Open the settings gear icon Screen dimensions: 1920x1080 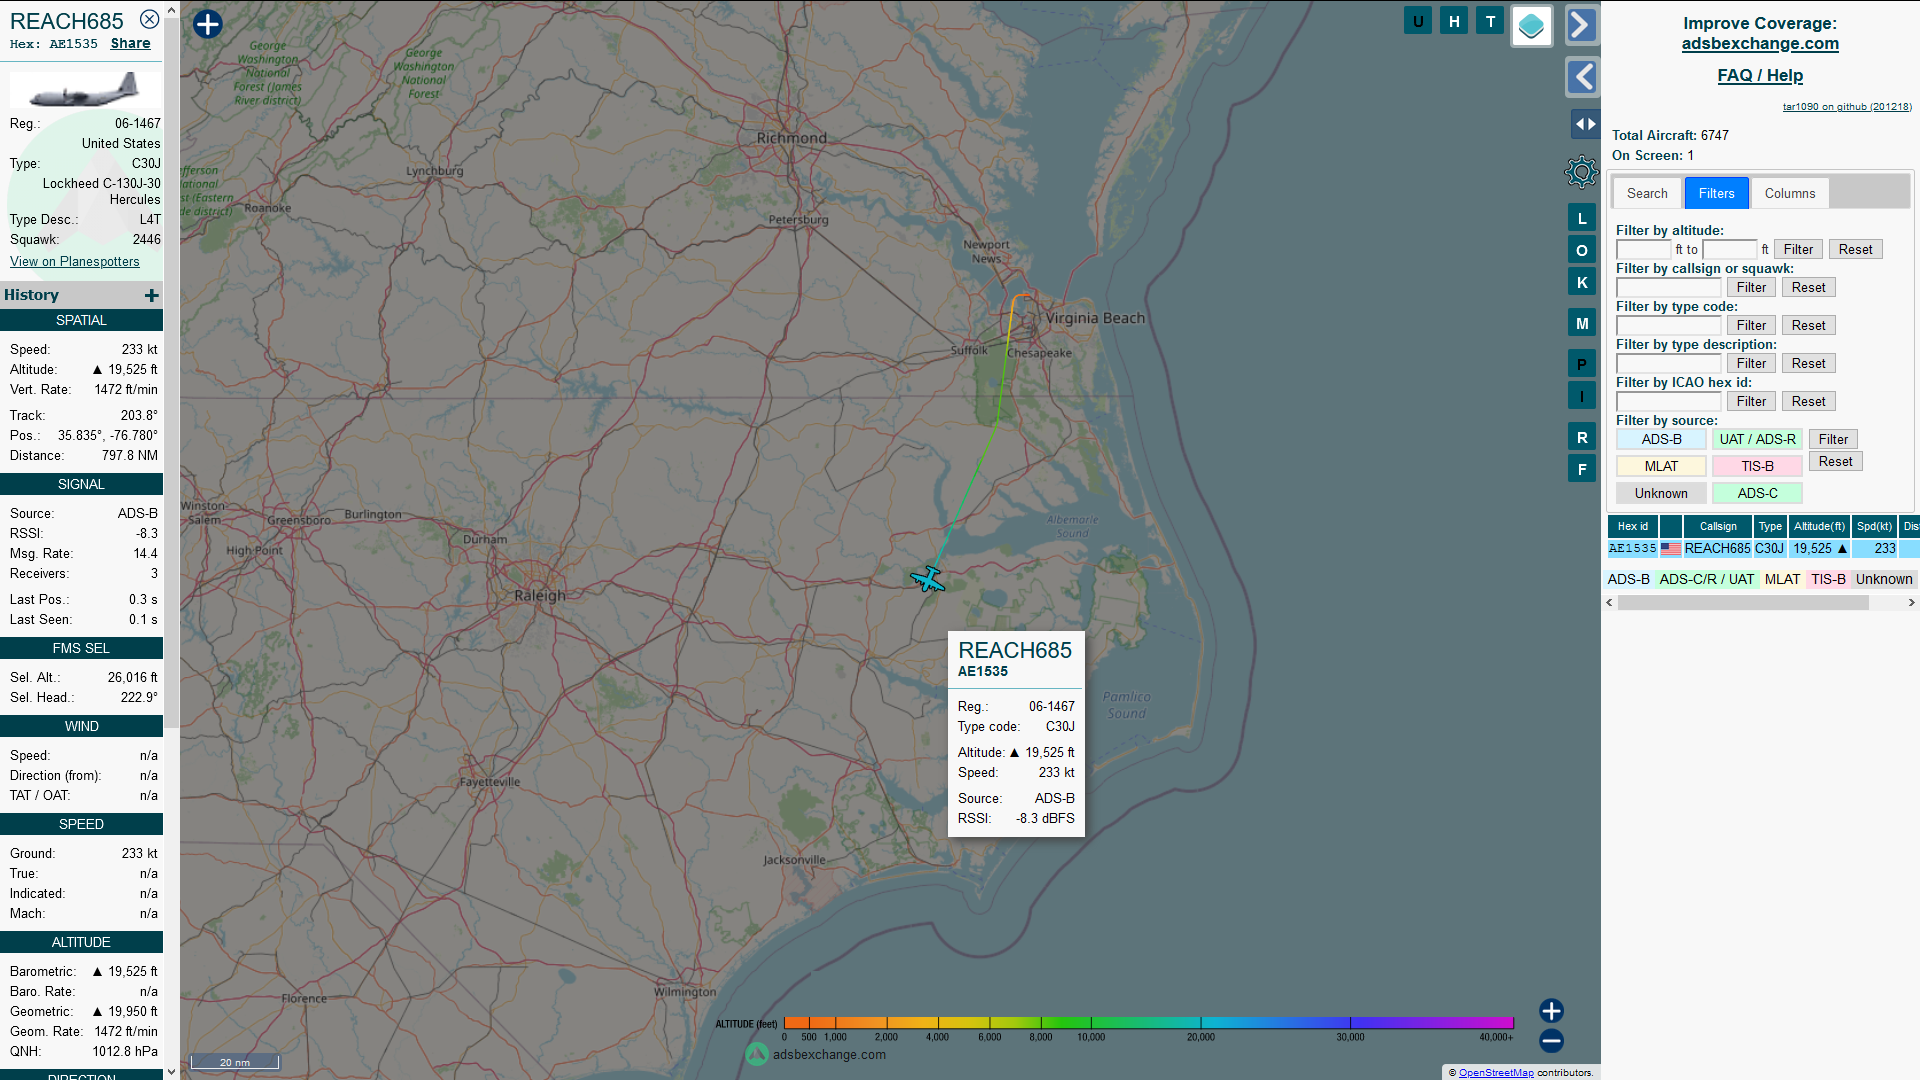pos(1581,172)
